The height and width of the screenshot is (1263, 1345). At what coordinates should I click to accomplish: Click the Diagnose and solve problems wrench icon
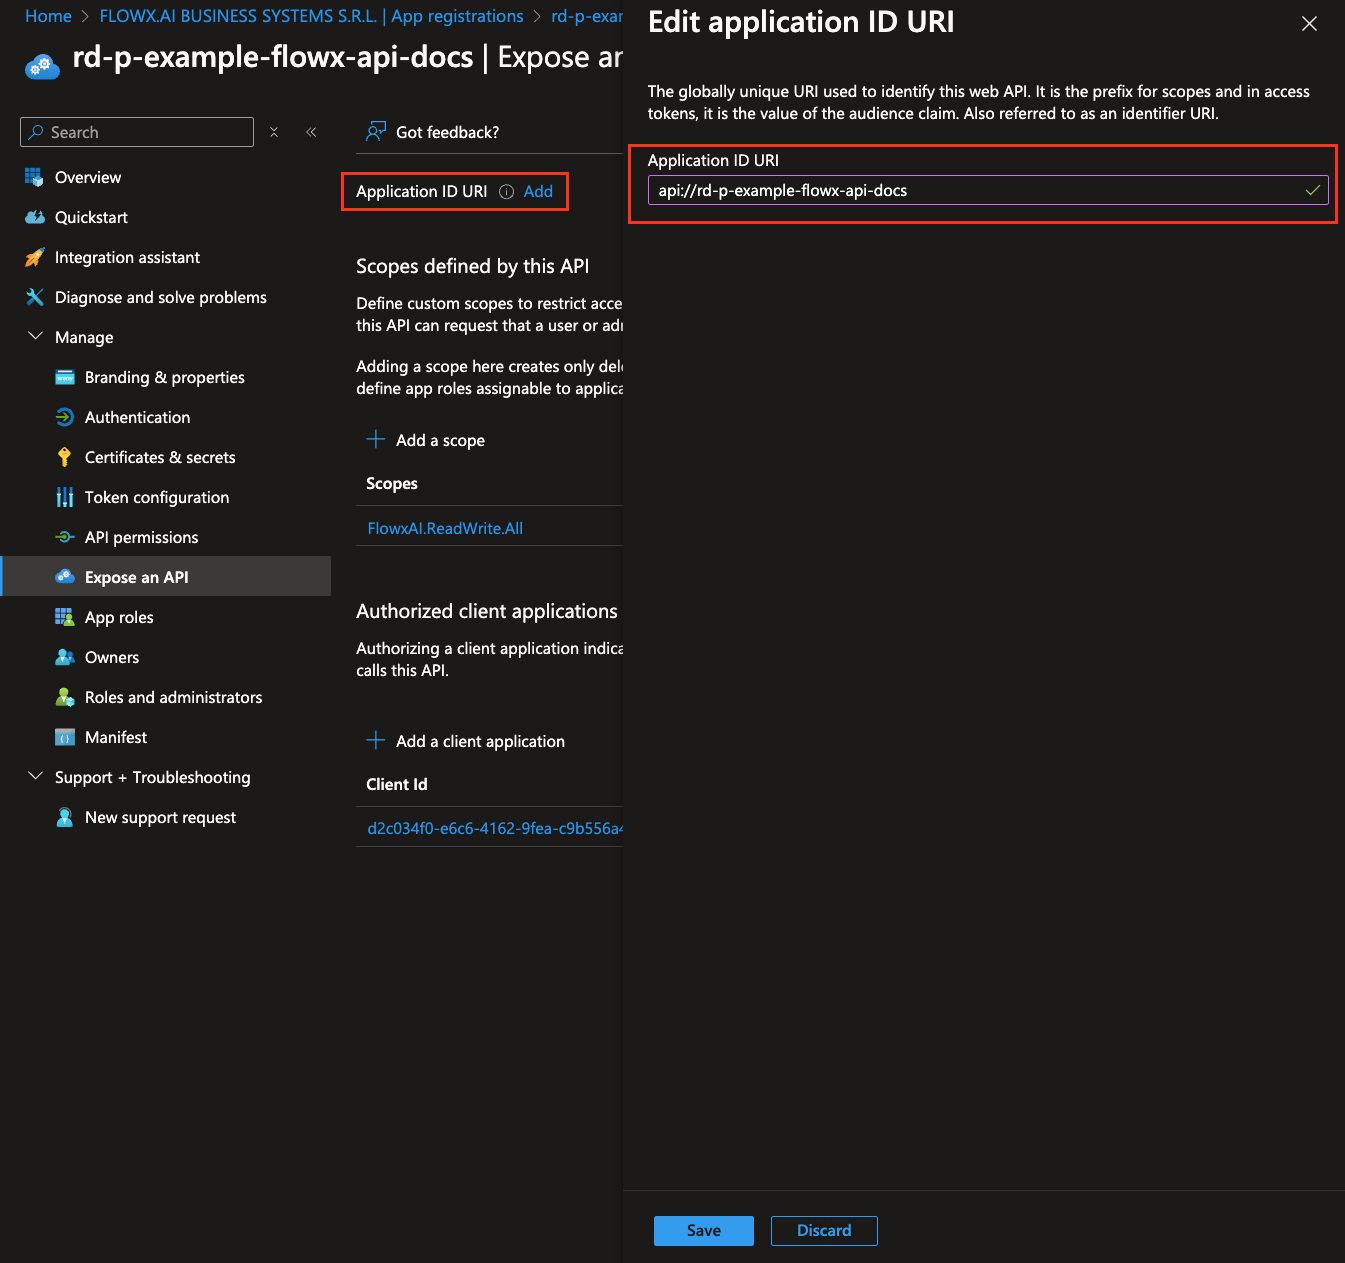click(x=34, y=297)
